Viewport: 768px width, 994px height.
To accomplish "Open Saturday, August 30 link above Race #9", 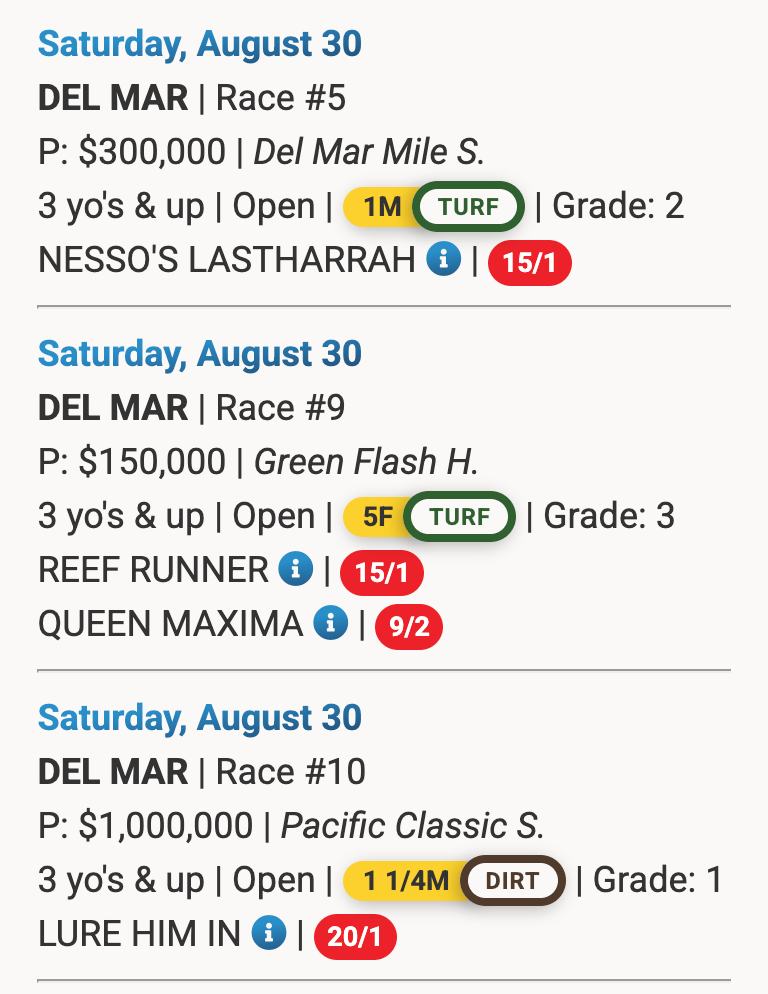I will [199, 354].
